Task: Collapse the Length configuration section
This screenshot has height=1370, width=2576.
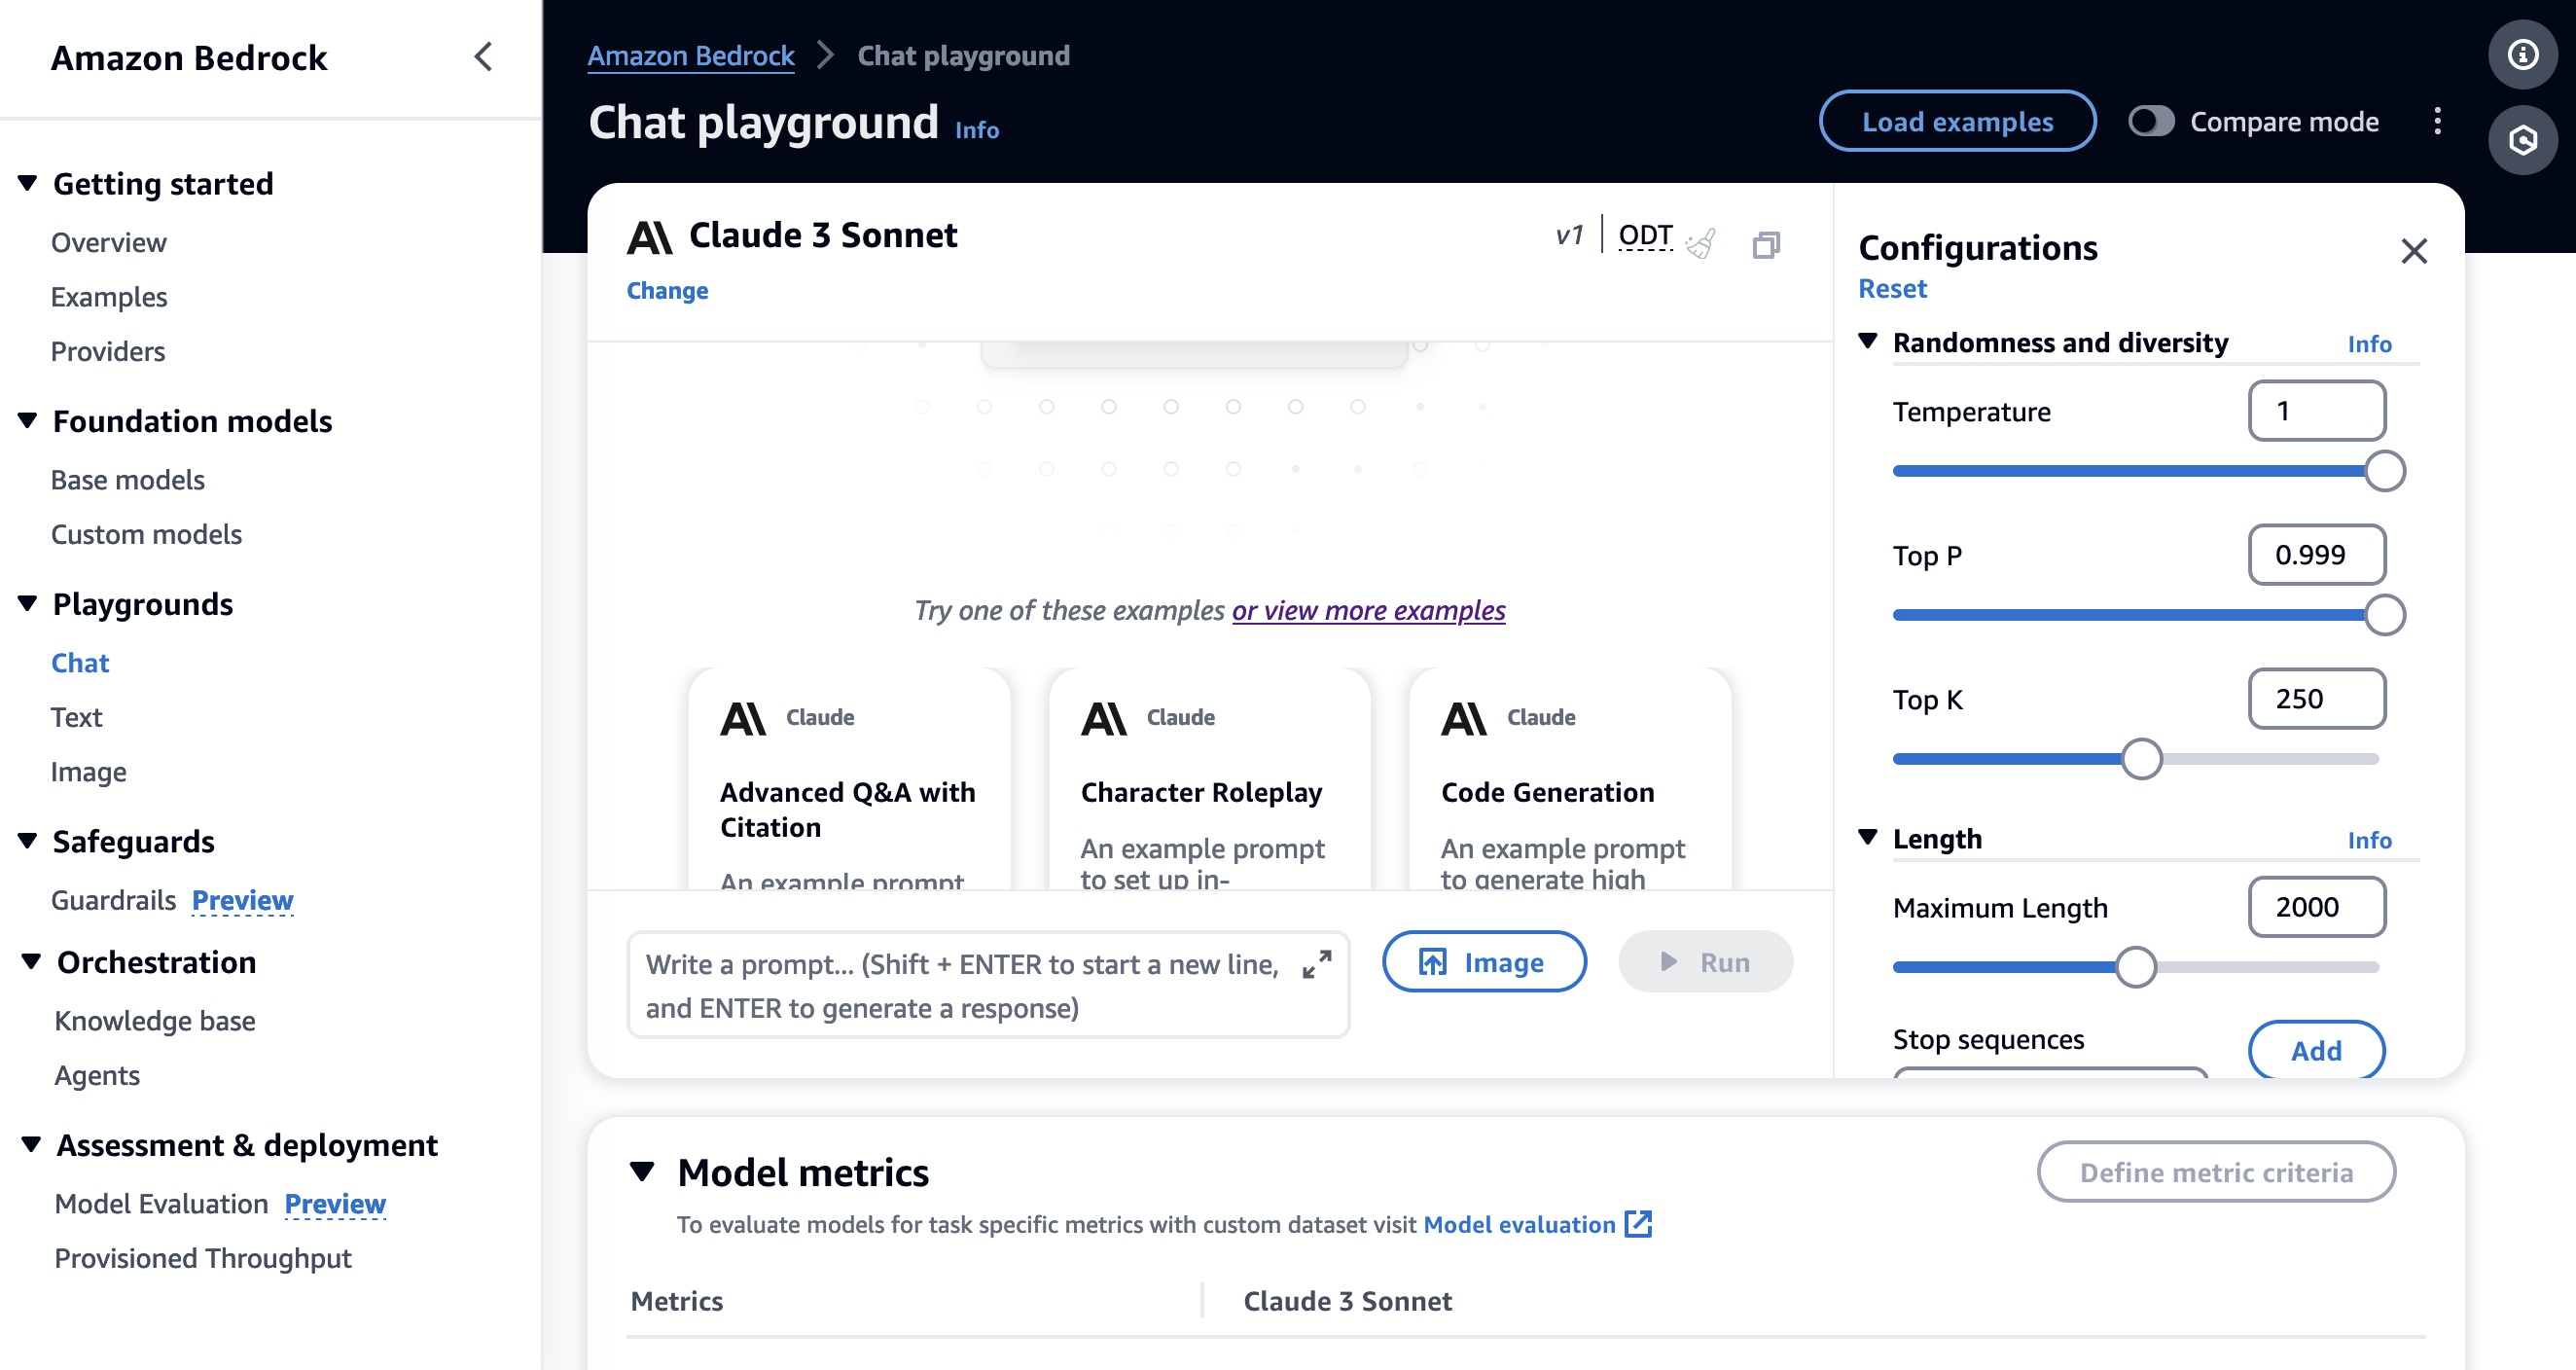Action: (1867, 837)
